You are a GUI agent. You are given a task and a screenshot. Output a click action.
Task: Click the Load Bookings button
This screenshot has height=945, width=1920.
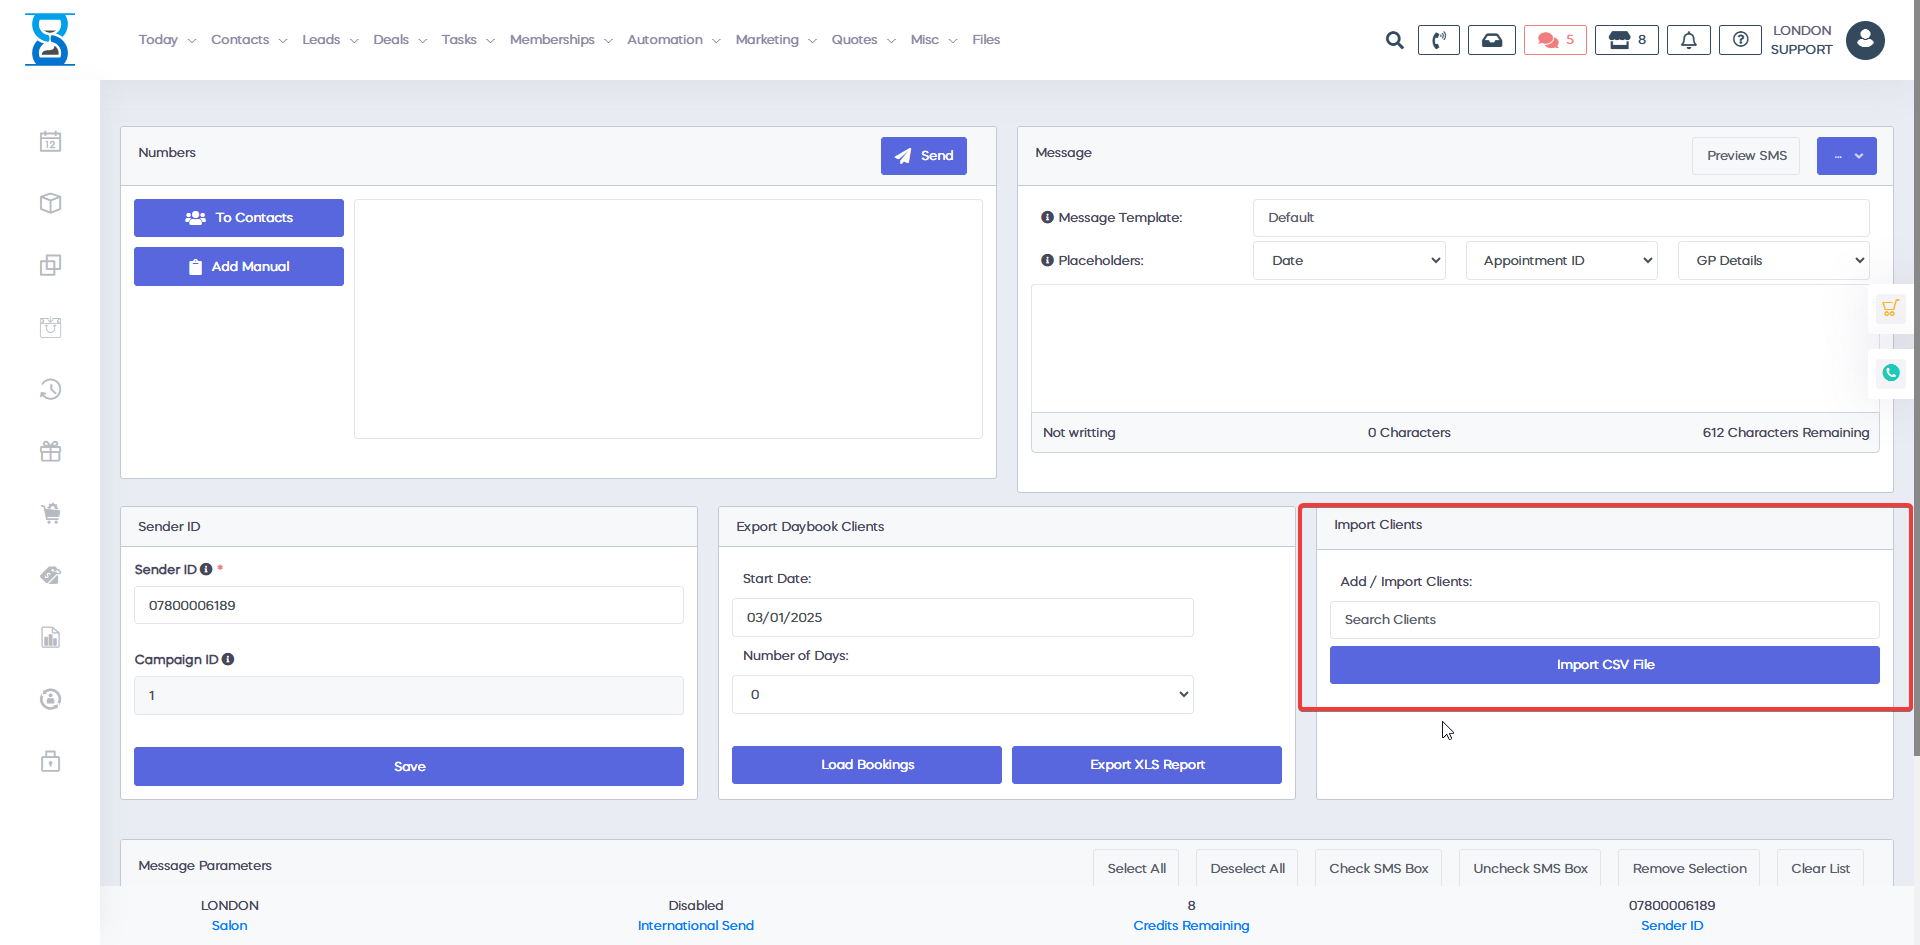click(867, 765)
